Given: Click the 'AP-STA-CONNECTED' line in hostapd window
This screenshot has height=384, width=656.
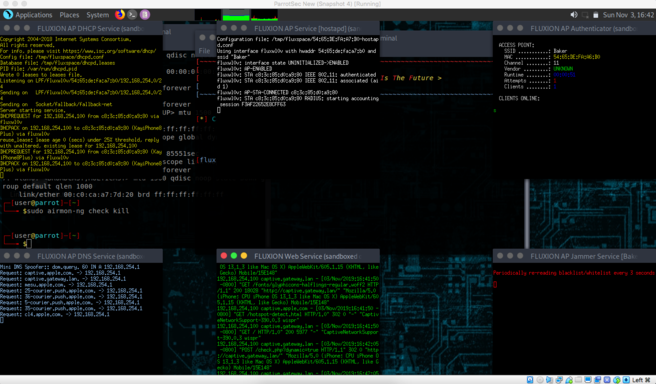Looking at the screenshot, I should (x=277, y=92).
